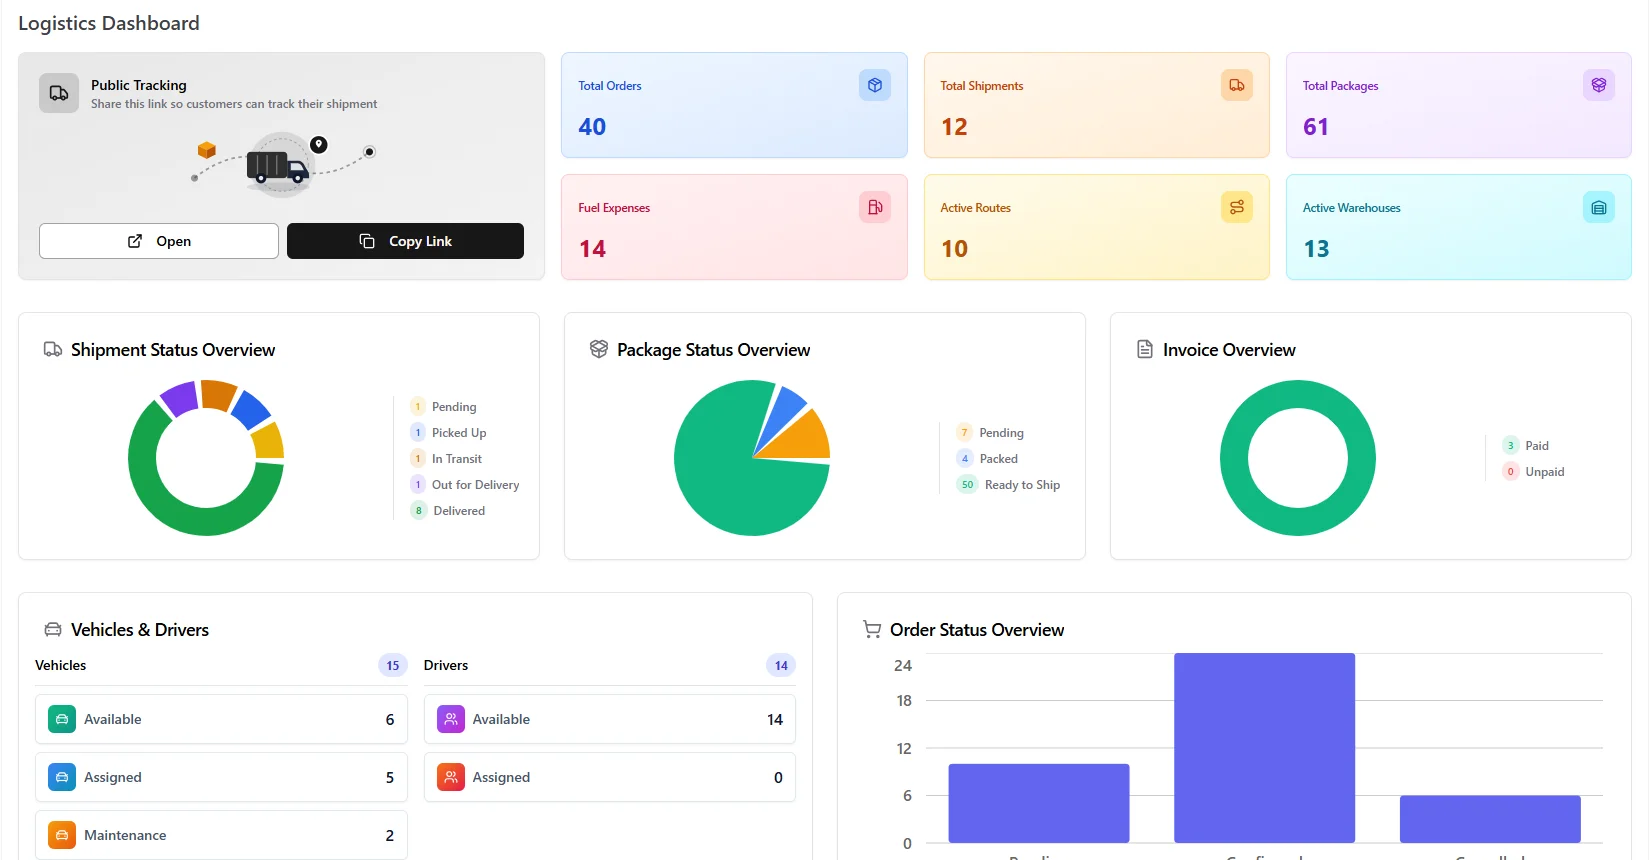Click the document icon beside Invoice Overview

click(1145, 349)
